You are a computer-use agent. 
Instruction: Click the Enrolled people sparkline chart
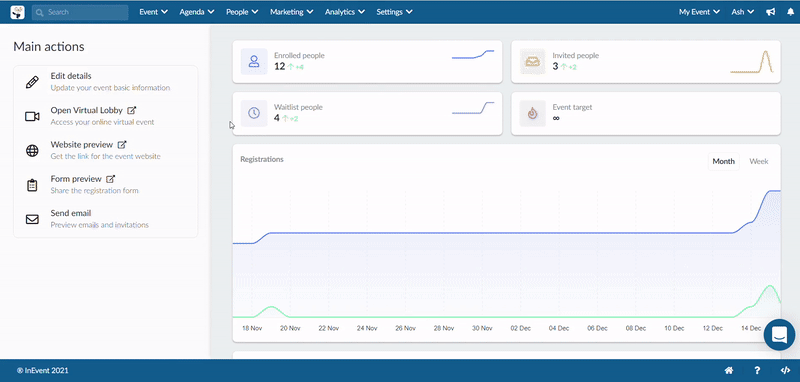473,55
